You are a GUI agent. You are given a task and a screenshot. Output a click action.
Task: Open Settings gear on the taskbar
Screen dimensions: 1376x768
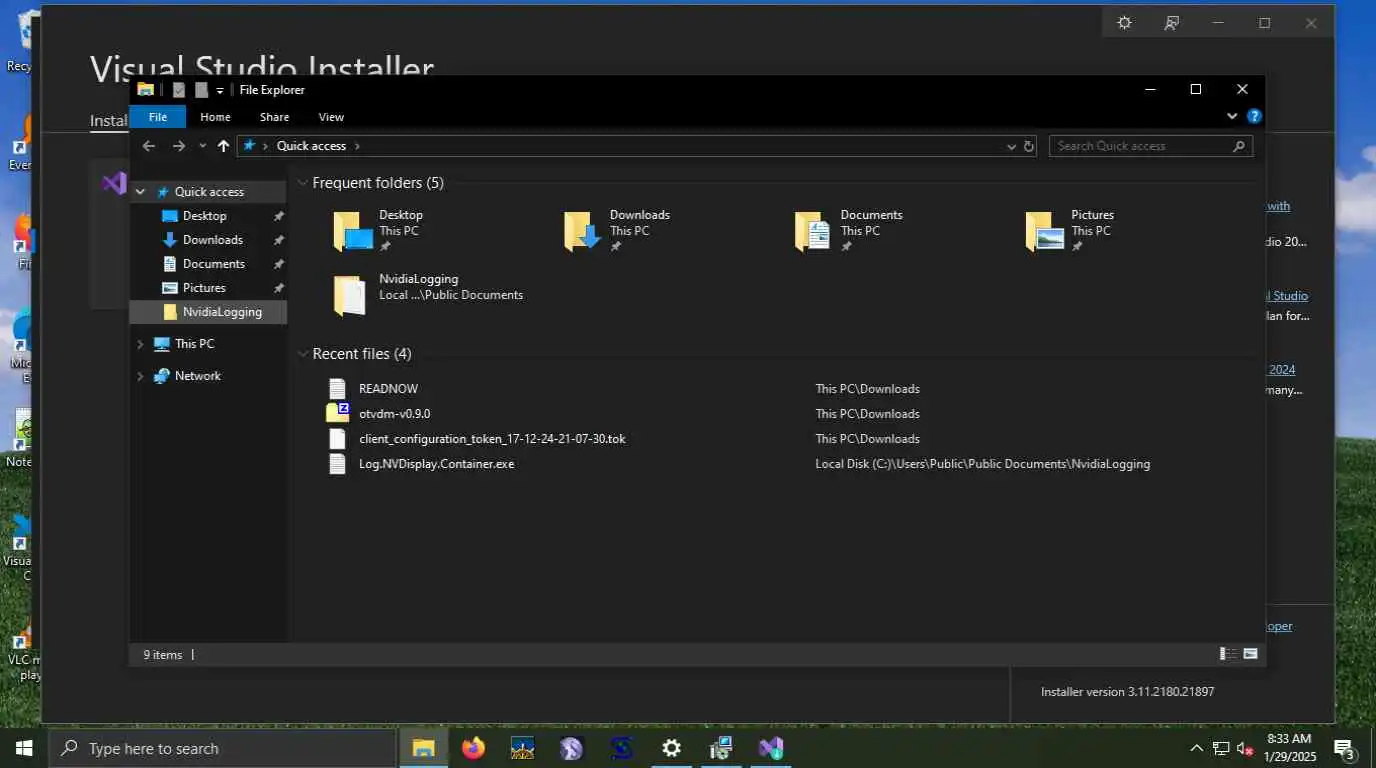tap(672, 748)
